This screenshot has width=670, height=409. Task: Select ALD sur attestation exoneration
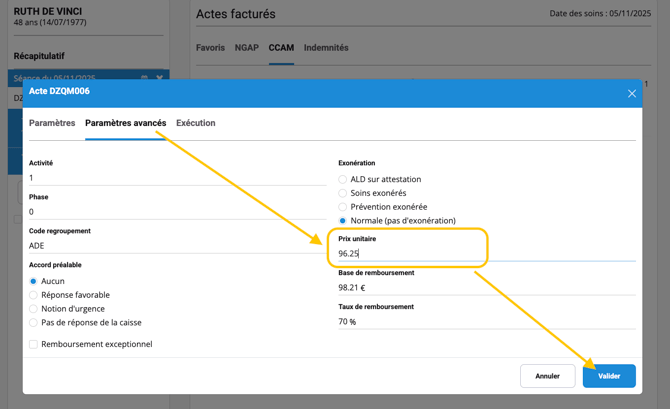click(343, 180)
